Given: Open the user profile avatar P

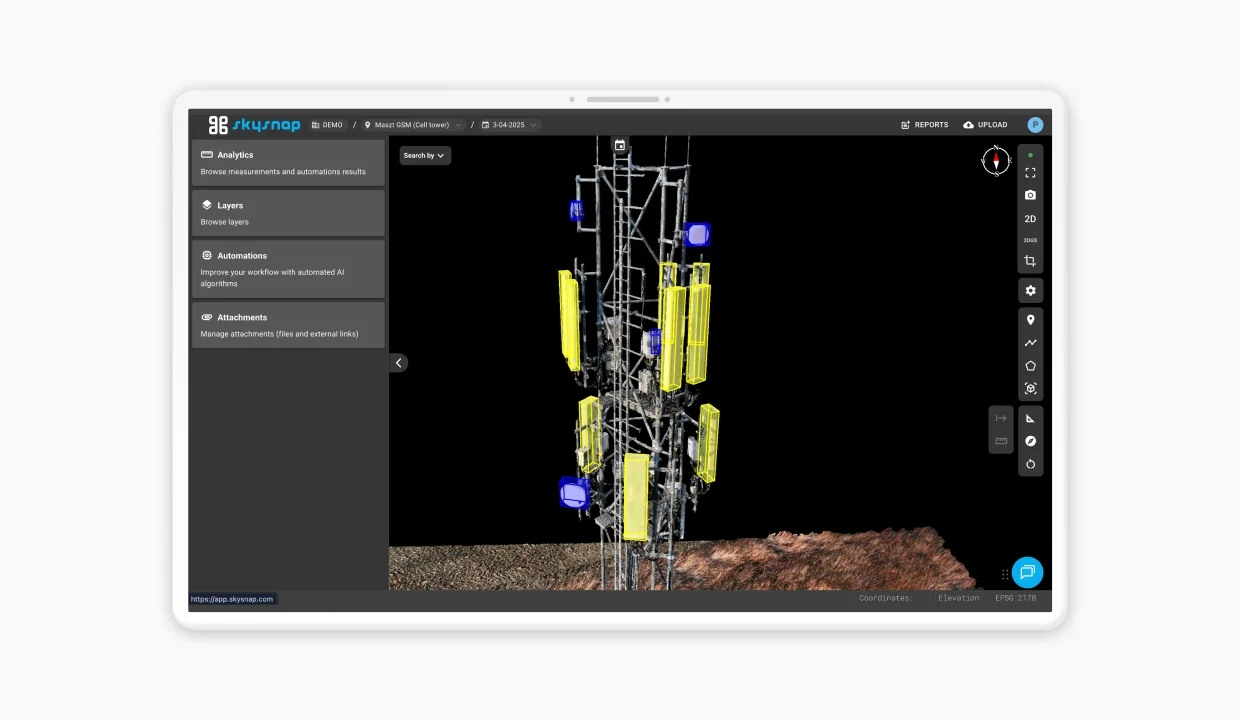Looking at the screenshot, I should click(1035, 125).
